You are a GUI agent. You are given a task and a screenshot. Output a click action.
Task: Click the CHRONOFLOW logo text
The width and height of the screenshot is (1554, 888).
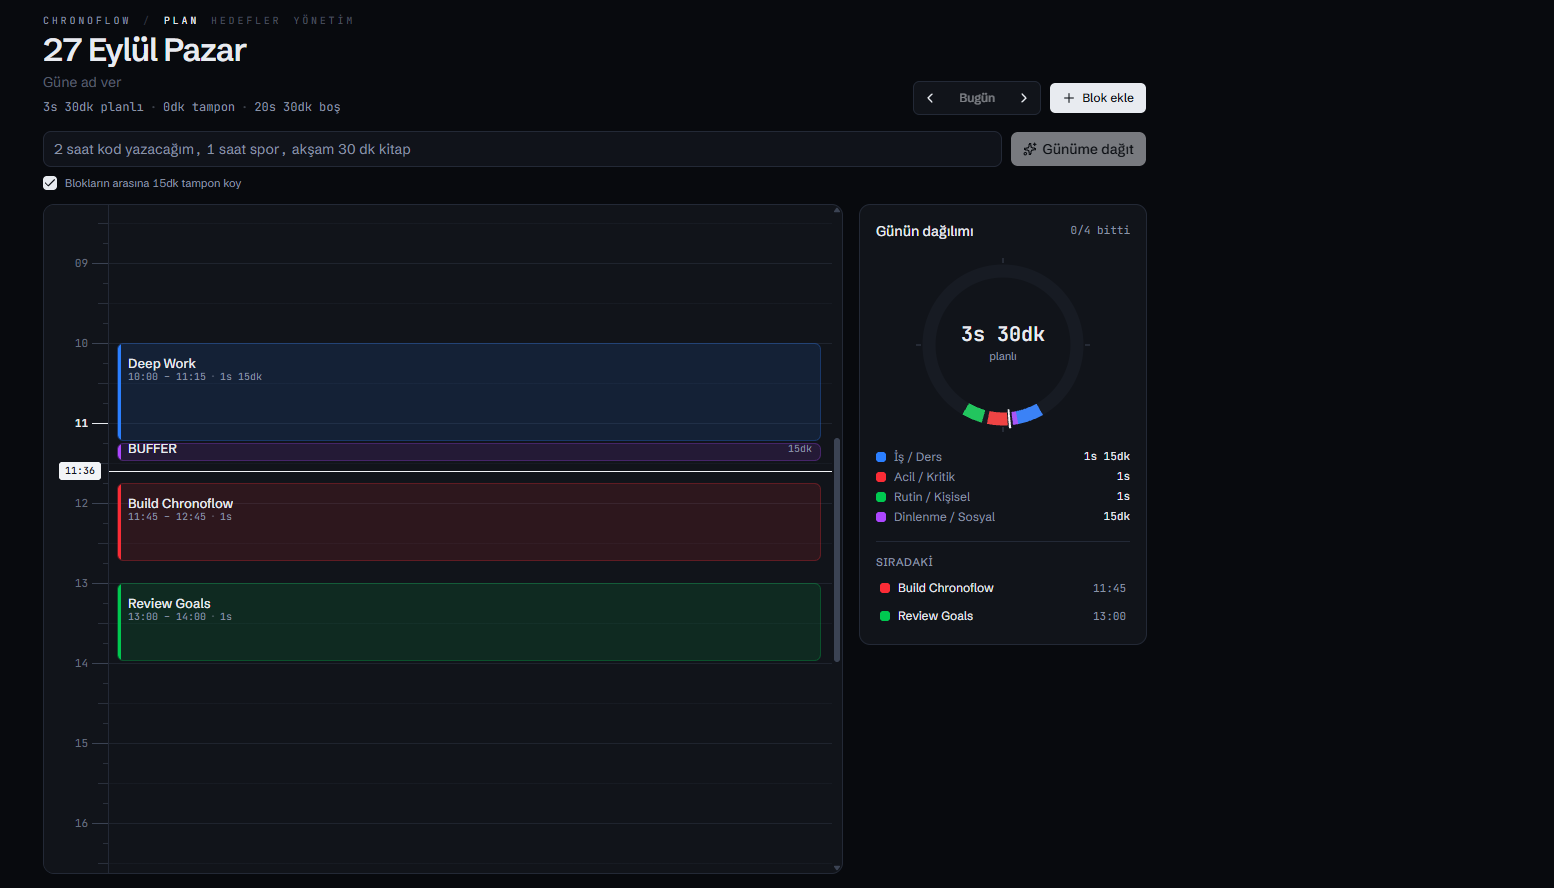click(x=86, y=20)
